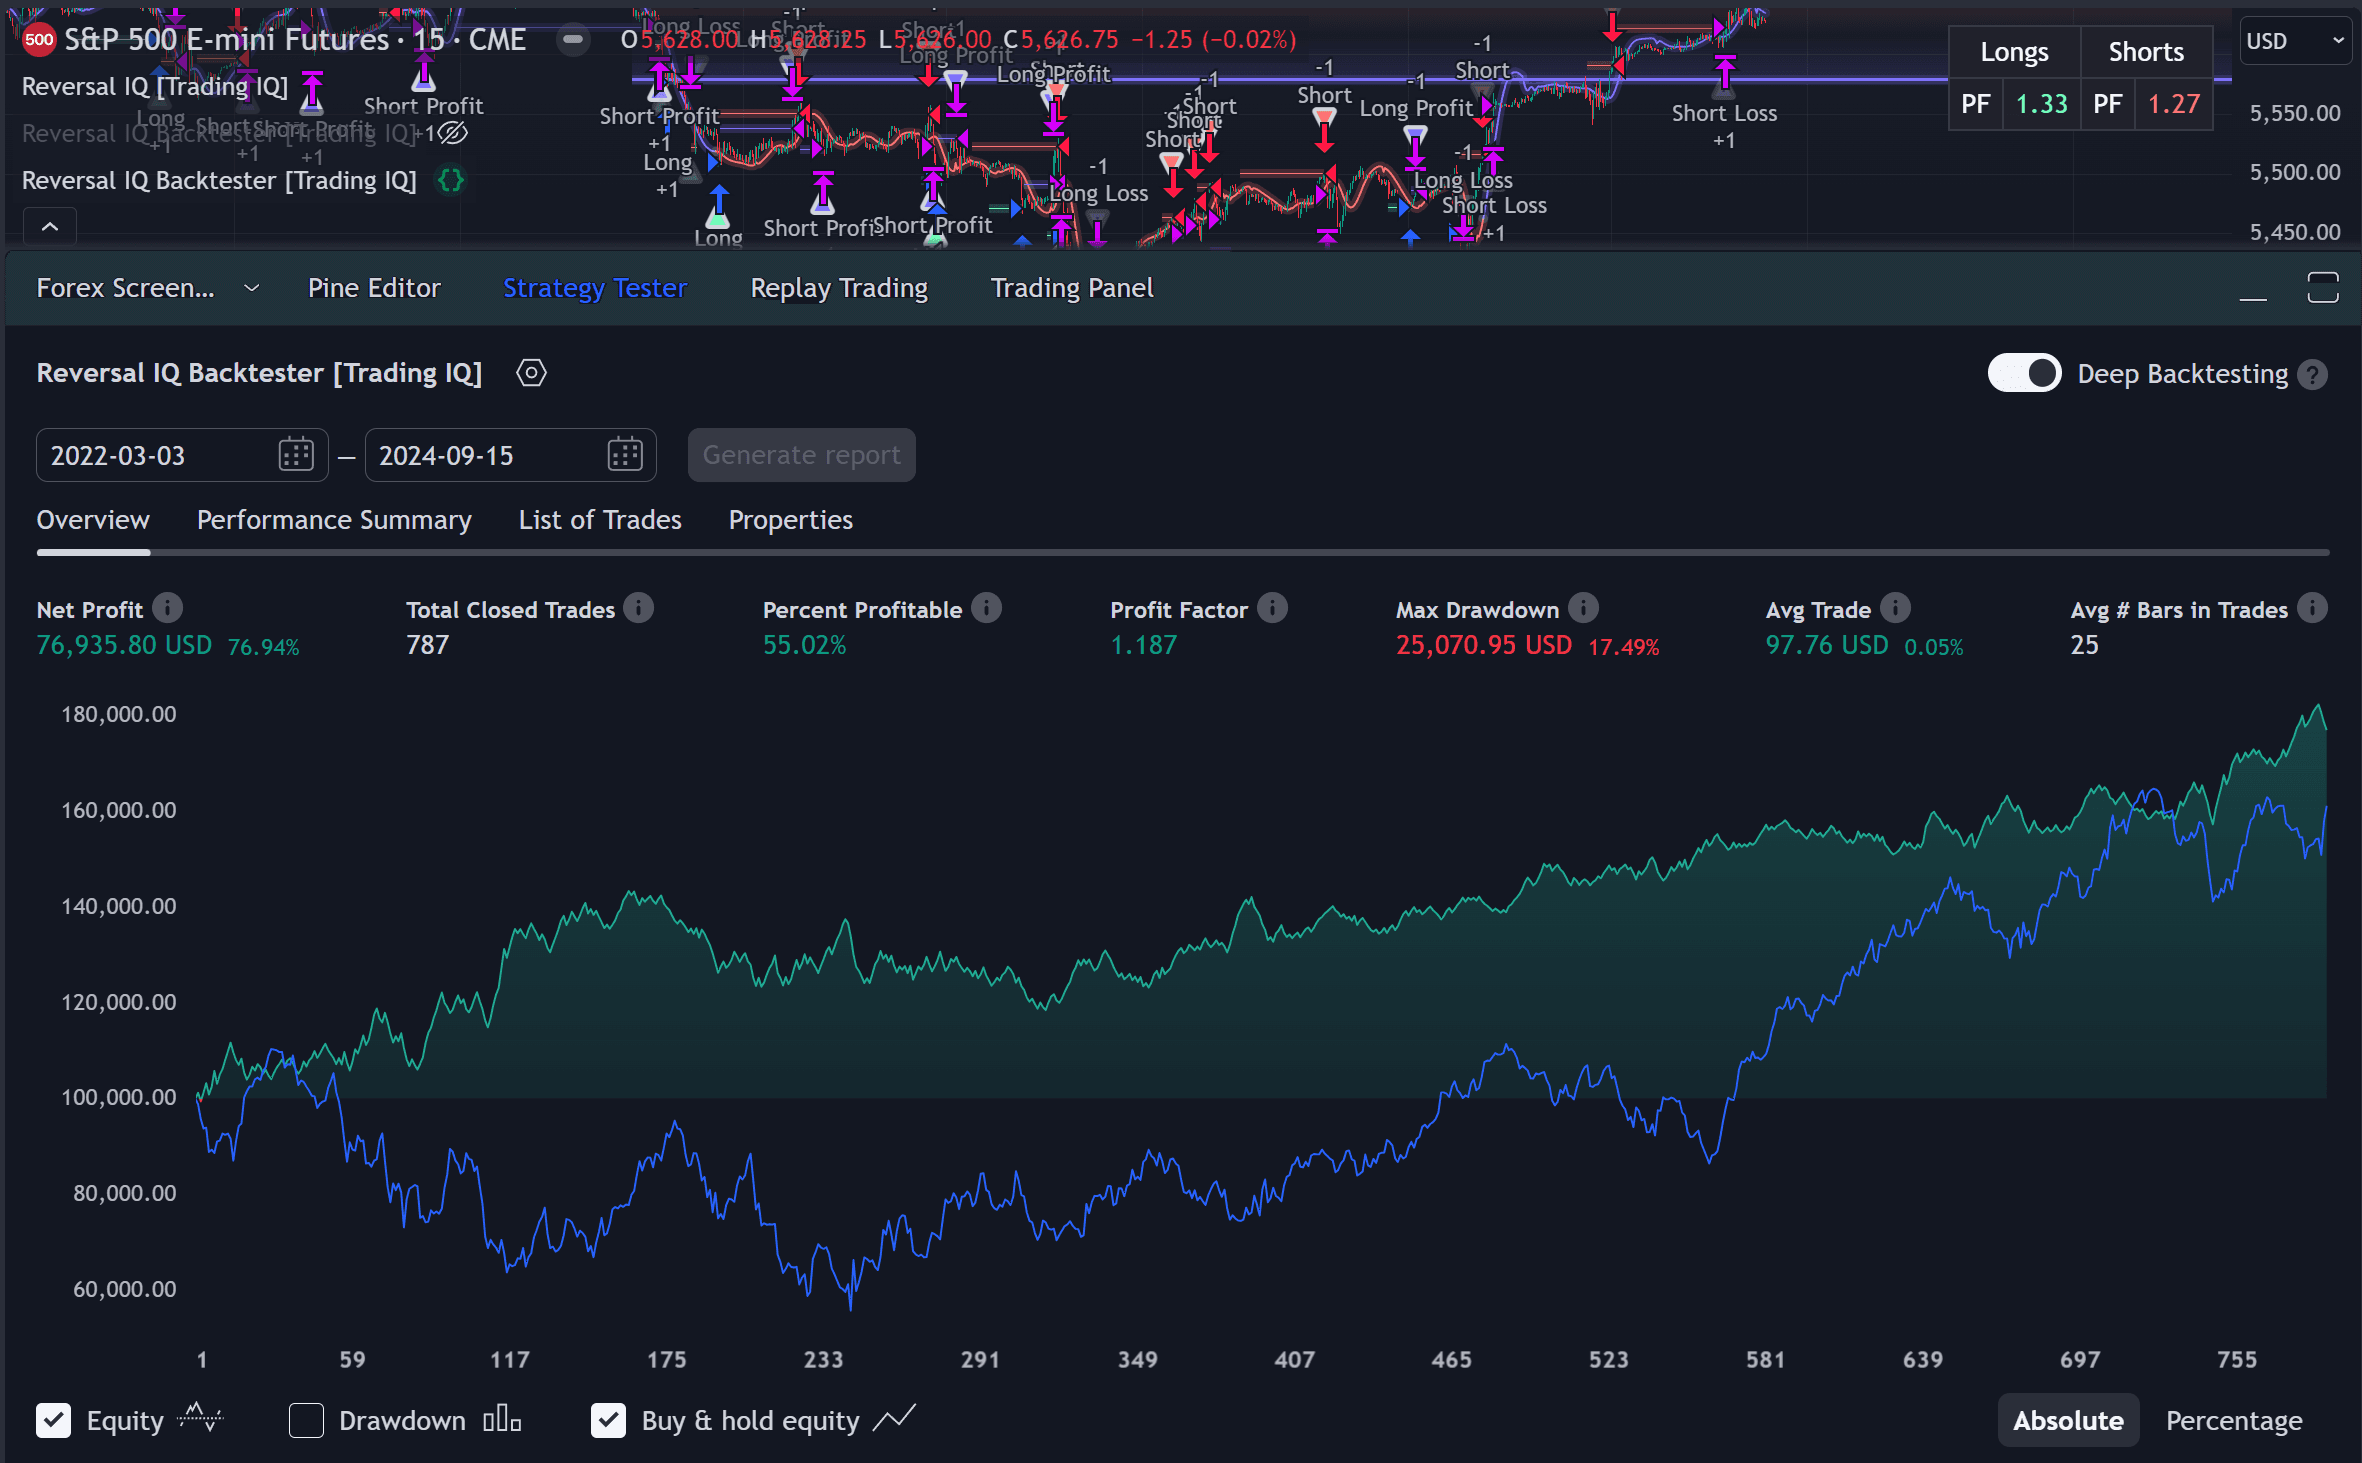Open end date calendar picker icon
Viewport: 2362px width, 1463px height.
625,455
